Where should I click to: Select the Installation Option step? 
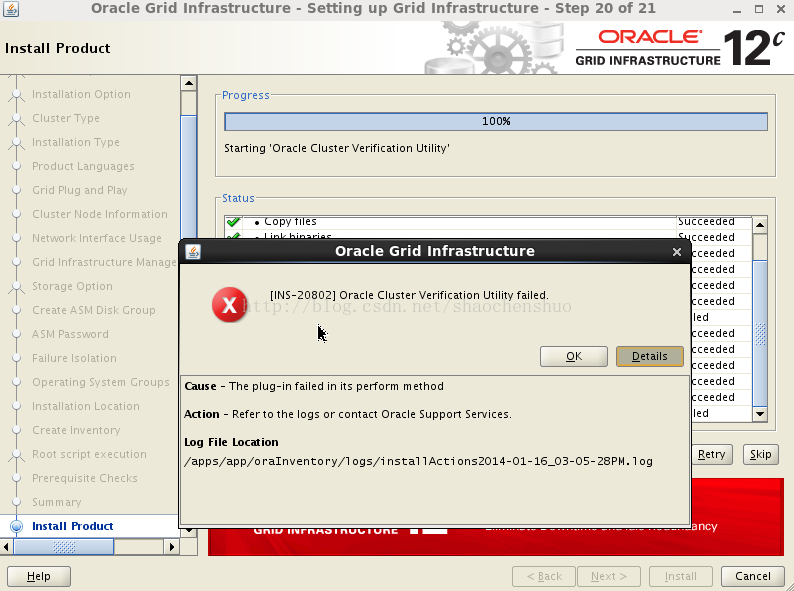click(x=81, y=94)
